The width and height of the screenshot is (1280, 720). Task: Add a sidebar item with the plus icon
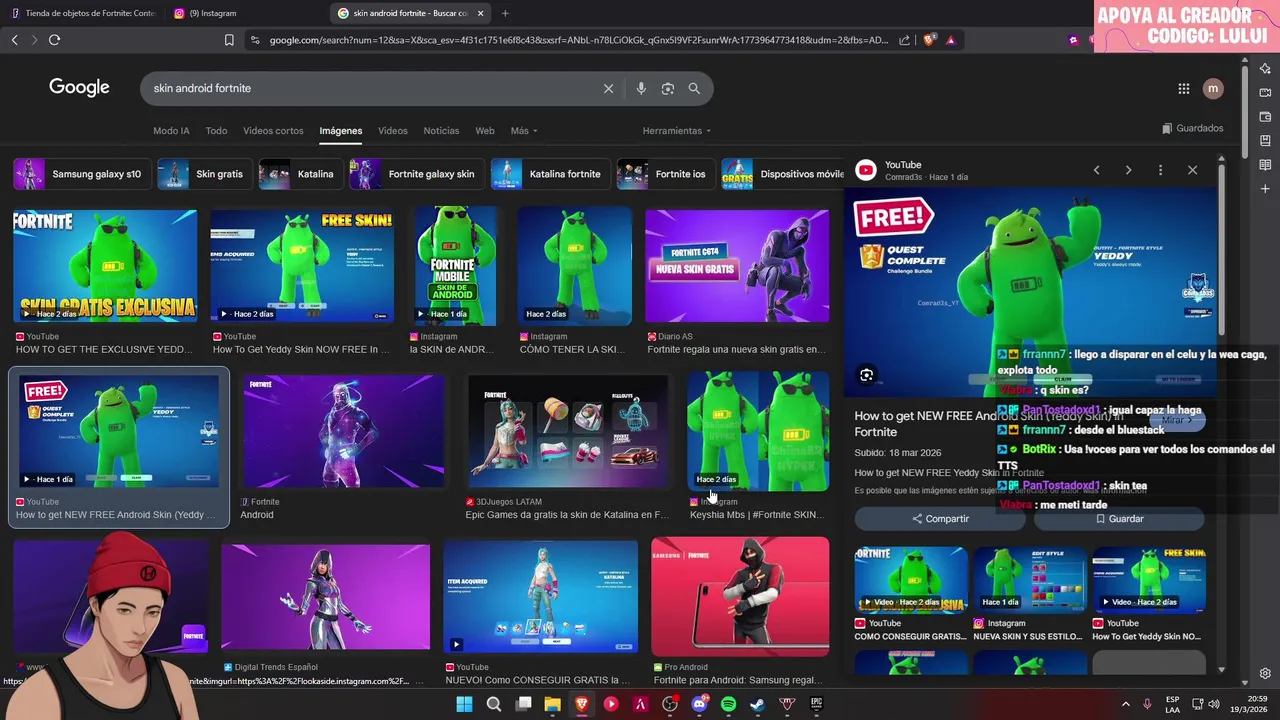click(x=1265, y=188)
